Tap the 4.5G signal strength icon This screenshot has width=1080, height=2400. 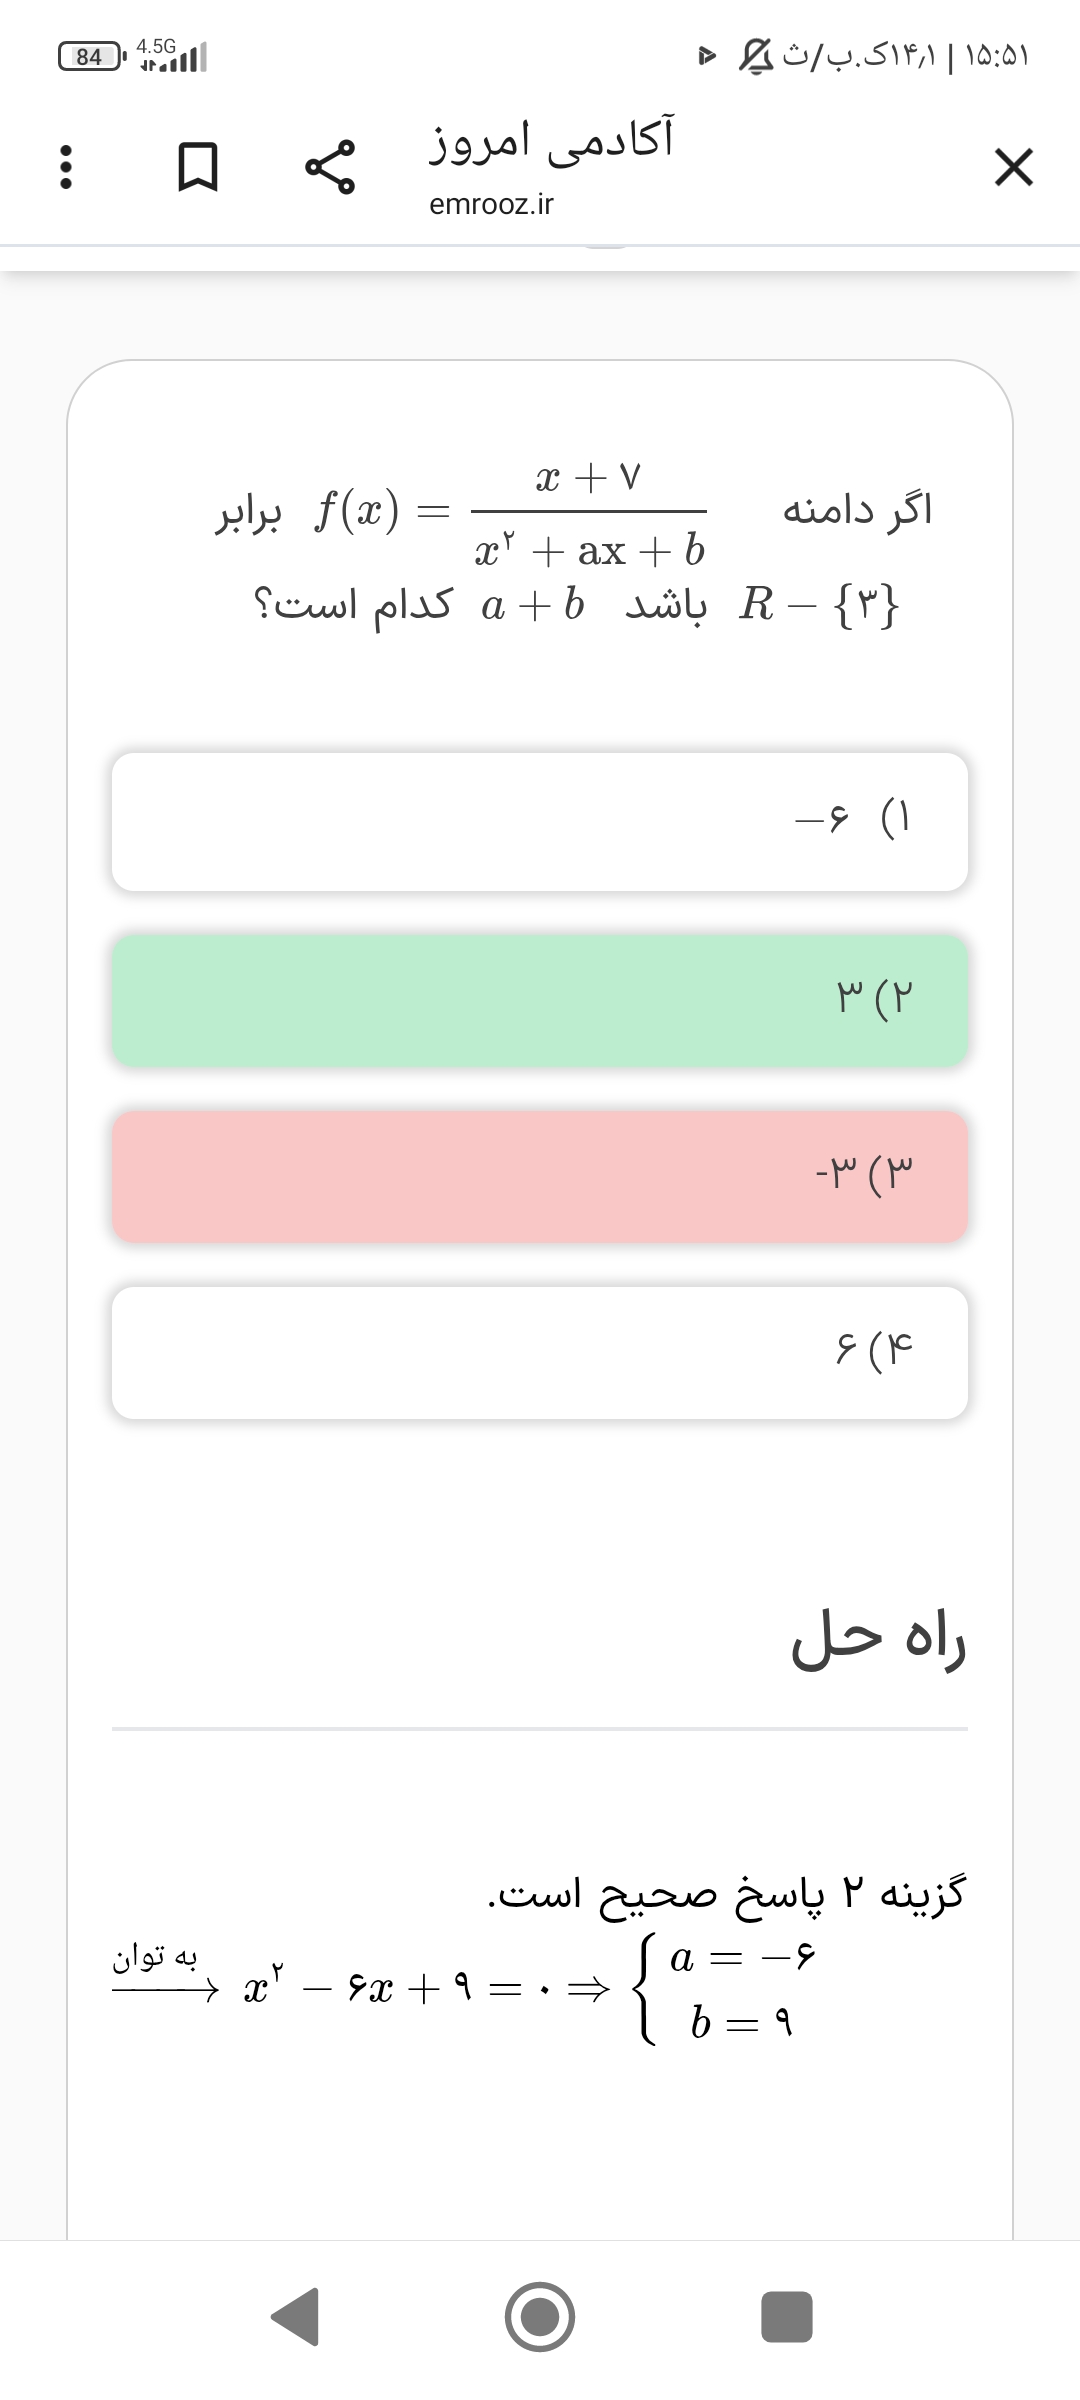(x=172, y=56)
